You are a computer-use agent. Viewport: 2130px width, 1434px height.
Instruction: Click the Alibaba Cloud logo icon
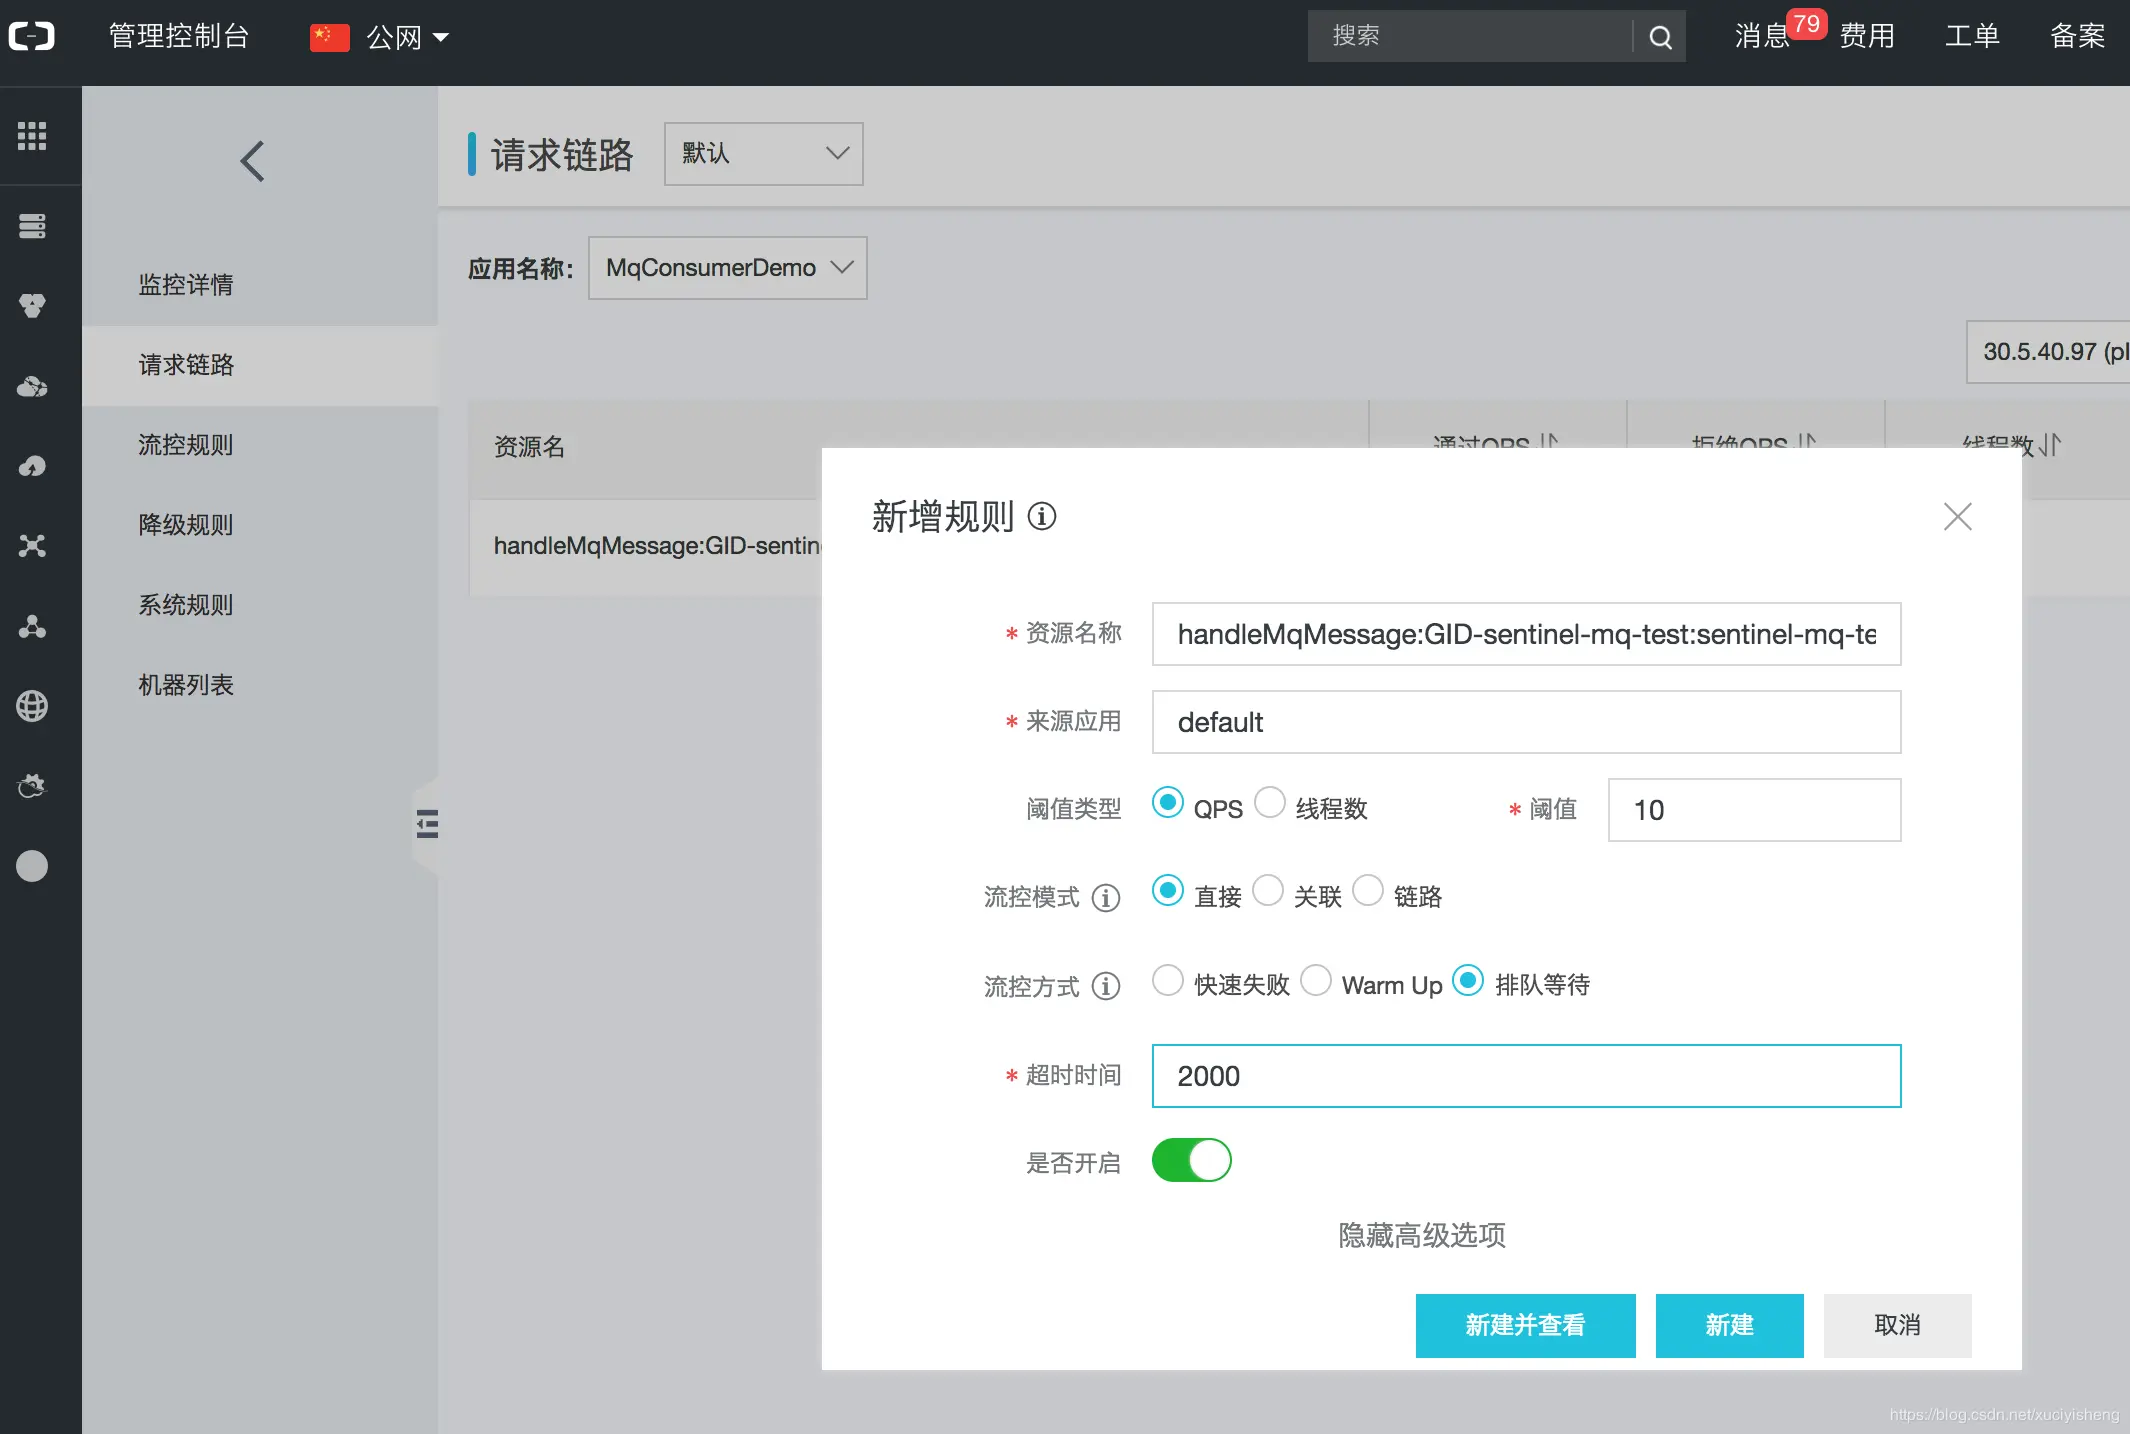32,37
